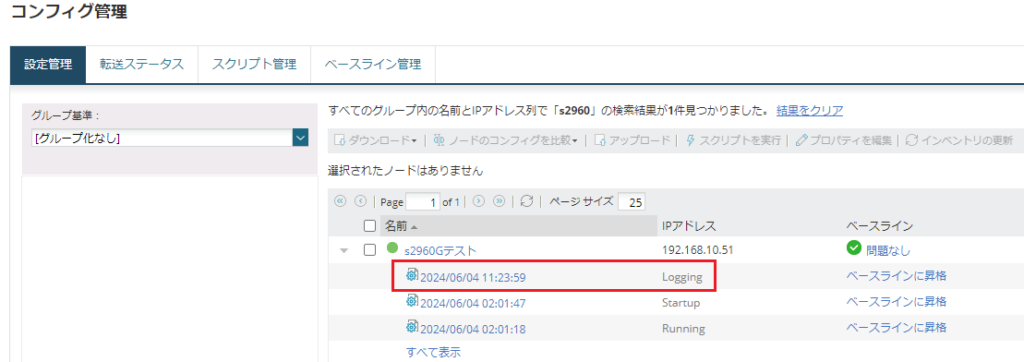Image resolution: width=1024 pixels, height=362 pixels.
Task: Click プロパティを編集 in the toolbar
Action: point(844,140)
